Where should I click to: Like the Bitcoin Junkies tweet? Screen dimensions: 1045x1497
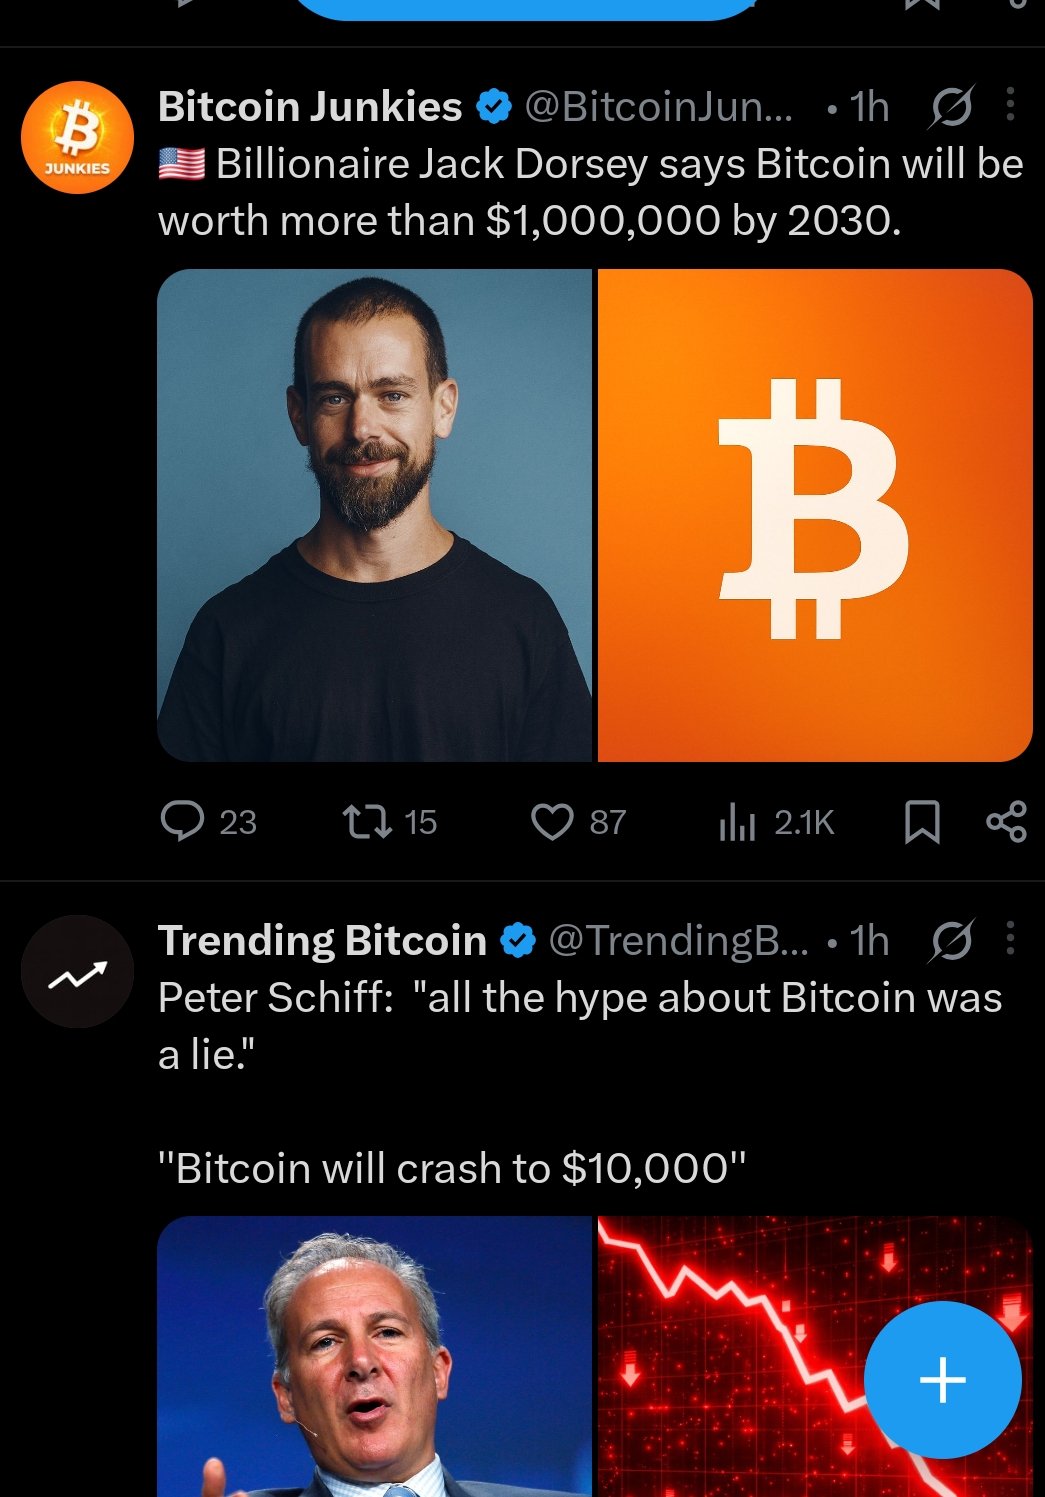click(551, 821)
